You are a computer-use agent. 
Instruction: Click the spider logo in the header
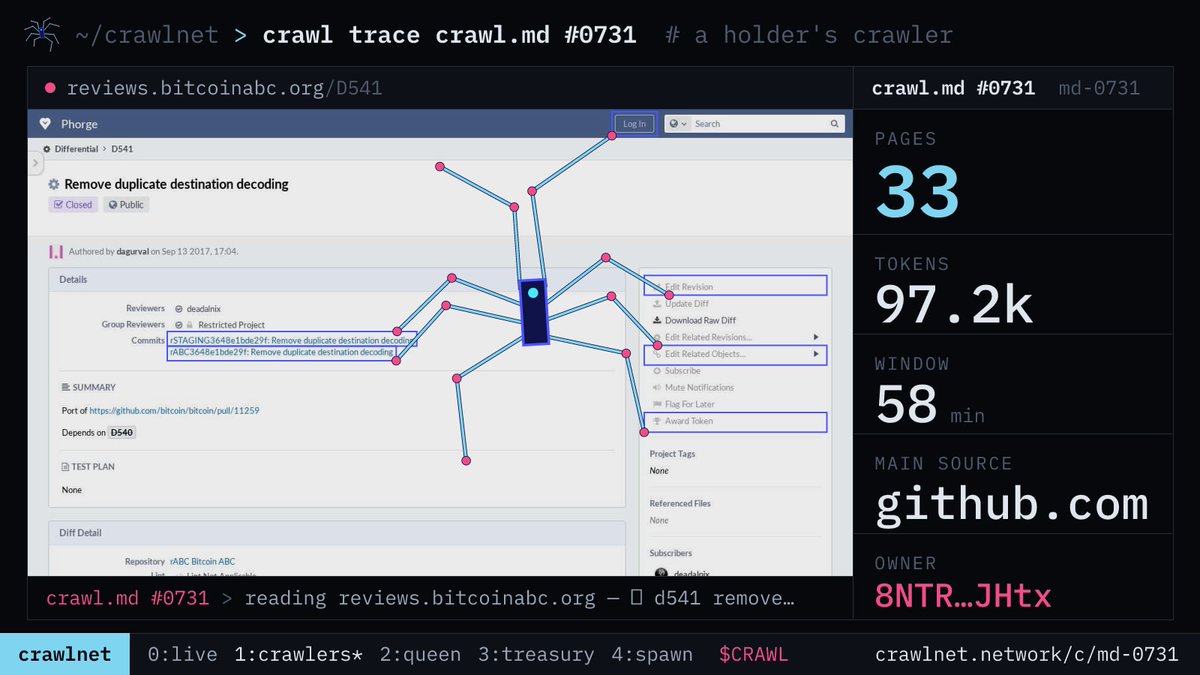click(41, 35)
